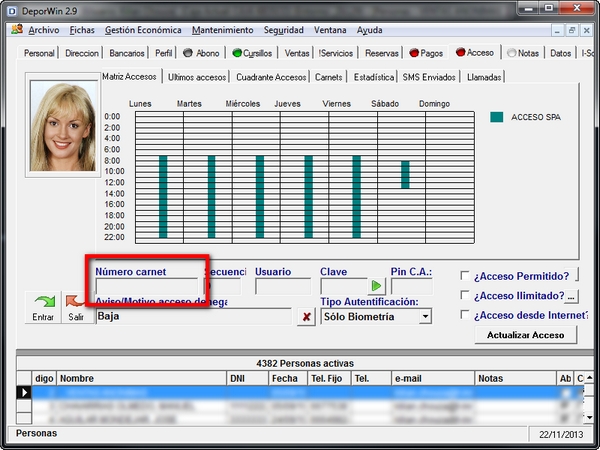600x450 pixels.
Task: Toggle the ¿Acceso desde Internet? checkbox
Action: (x=465, y=315)
